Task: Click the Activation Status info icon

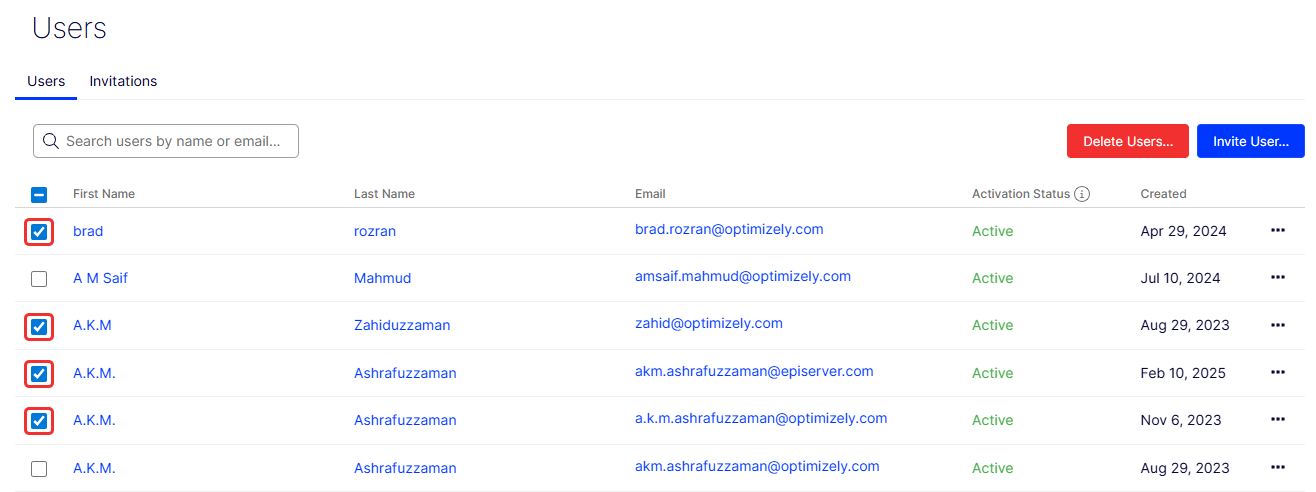Action: [x=1082, y=194]
